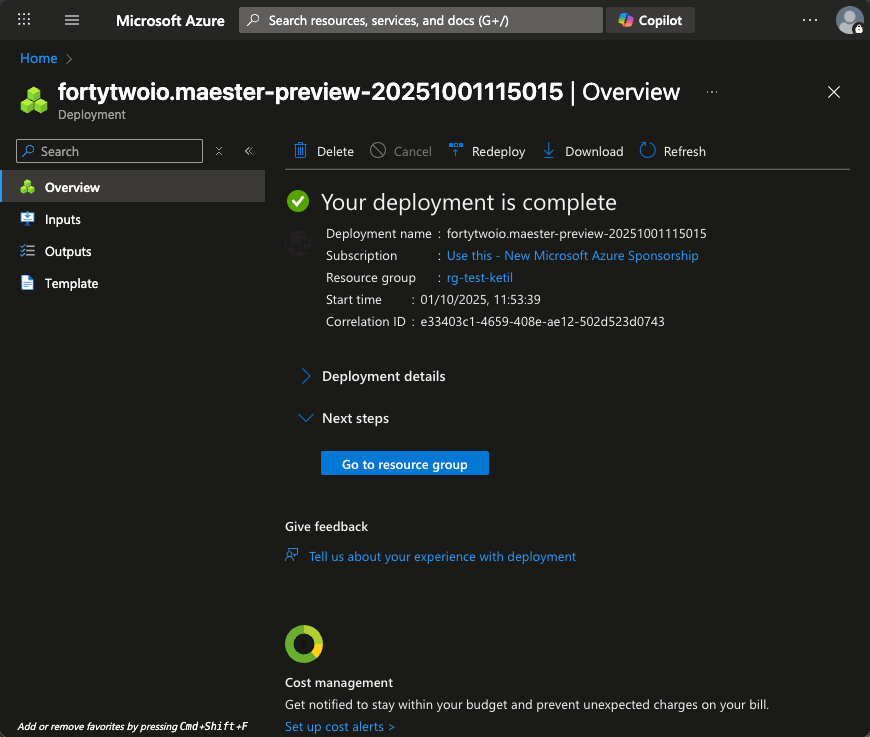Click the top bar ellipsis menu
The image size is (870, 737).
tap(810, 20)
